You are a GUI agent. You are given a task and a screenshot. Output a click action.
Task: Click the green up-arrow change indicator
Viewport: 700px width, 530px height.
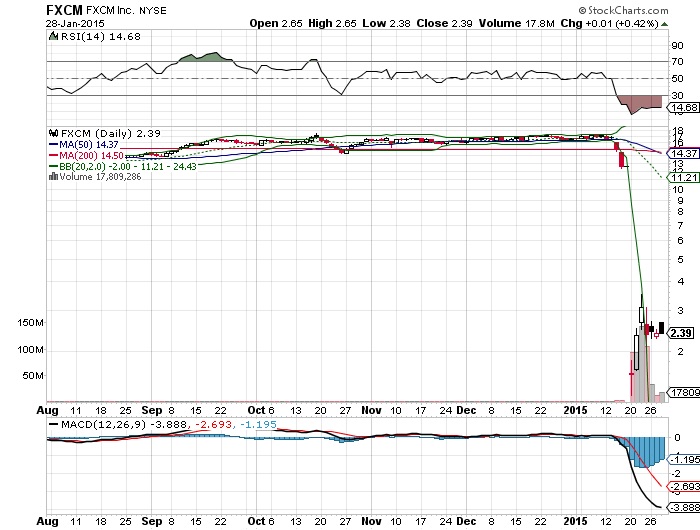(x=664, y=24)
